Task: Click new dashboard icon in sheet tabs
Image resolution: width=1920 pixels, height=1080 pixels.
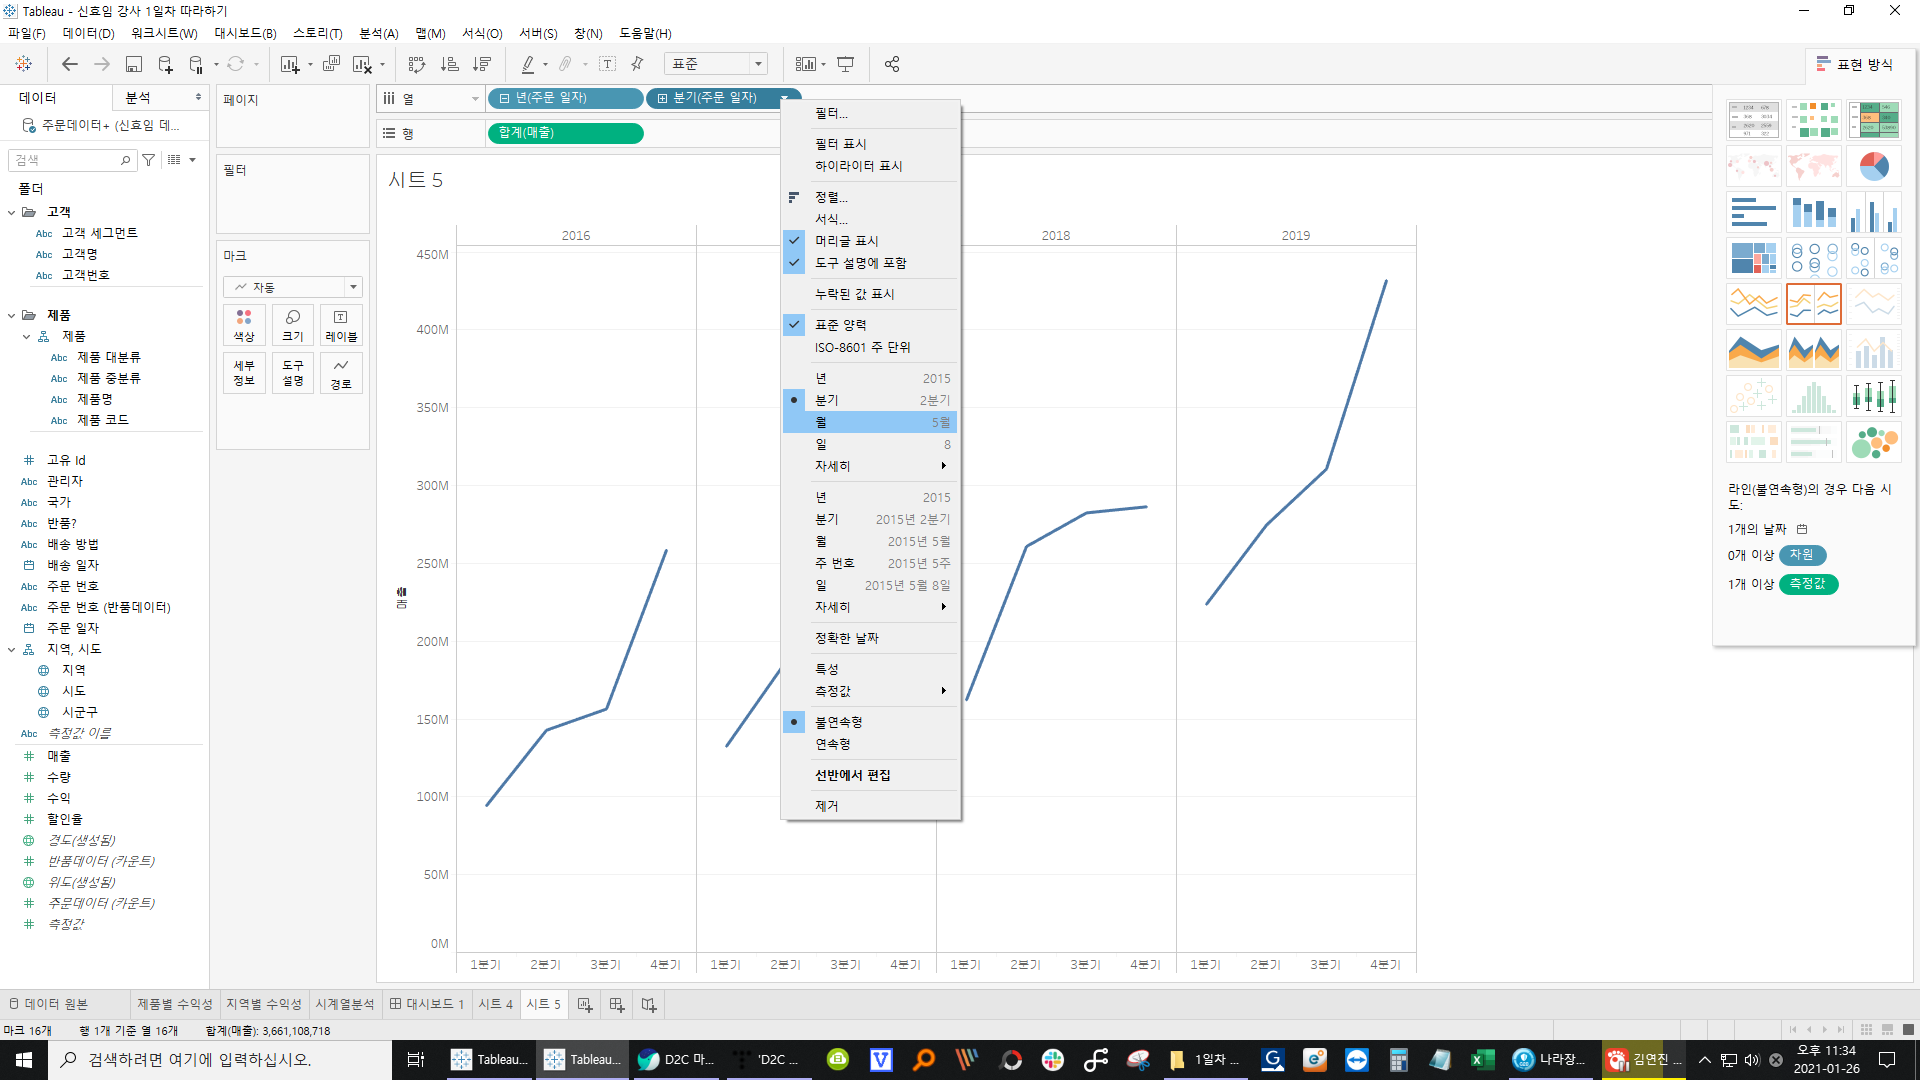Action: coord(617,1004)
